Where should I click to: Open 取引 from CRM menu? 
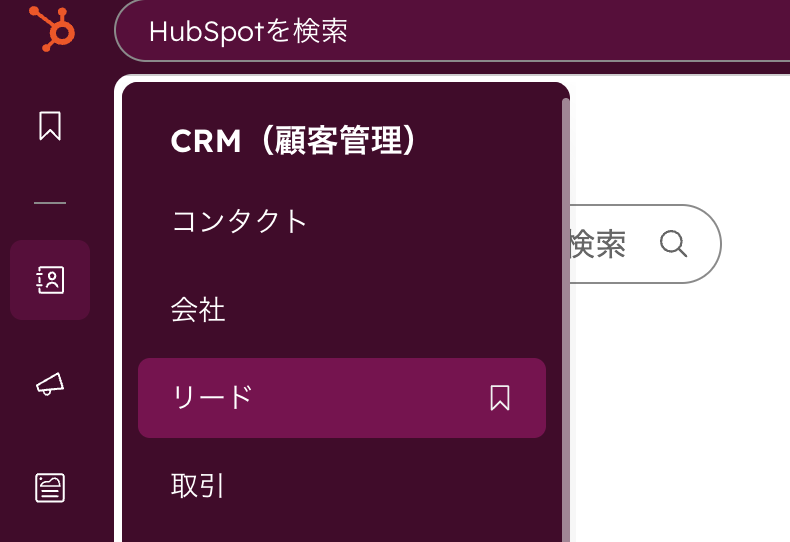[x=342, y=486]
